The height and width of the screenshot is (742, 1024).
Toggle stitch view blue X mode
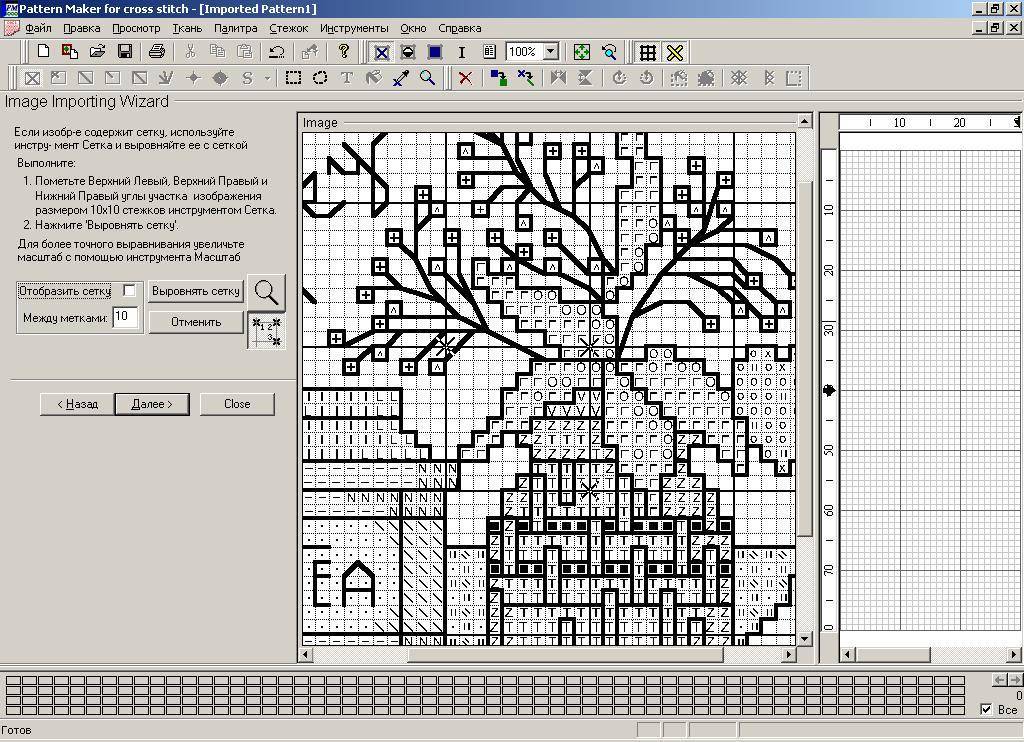(x=381, y=52)
